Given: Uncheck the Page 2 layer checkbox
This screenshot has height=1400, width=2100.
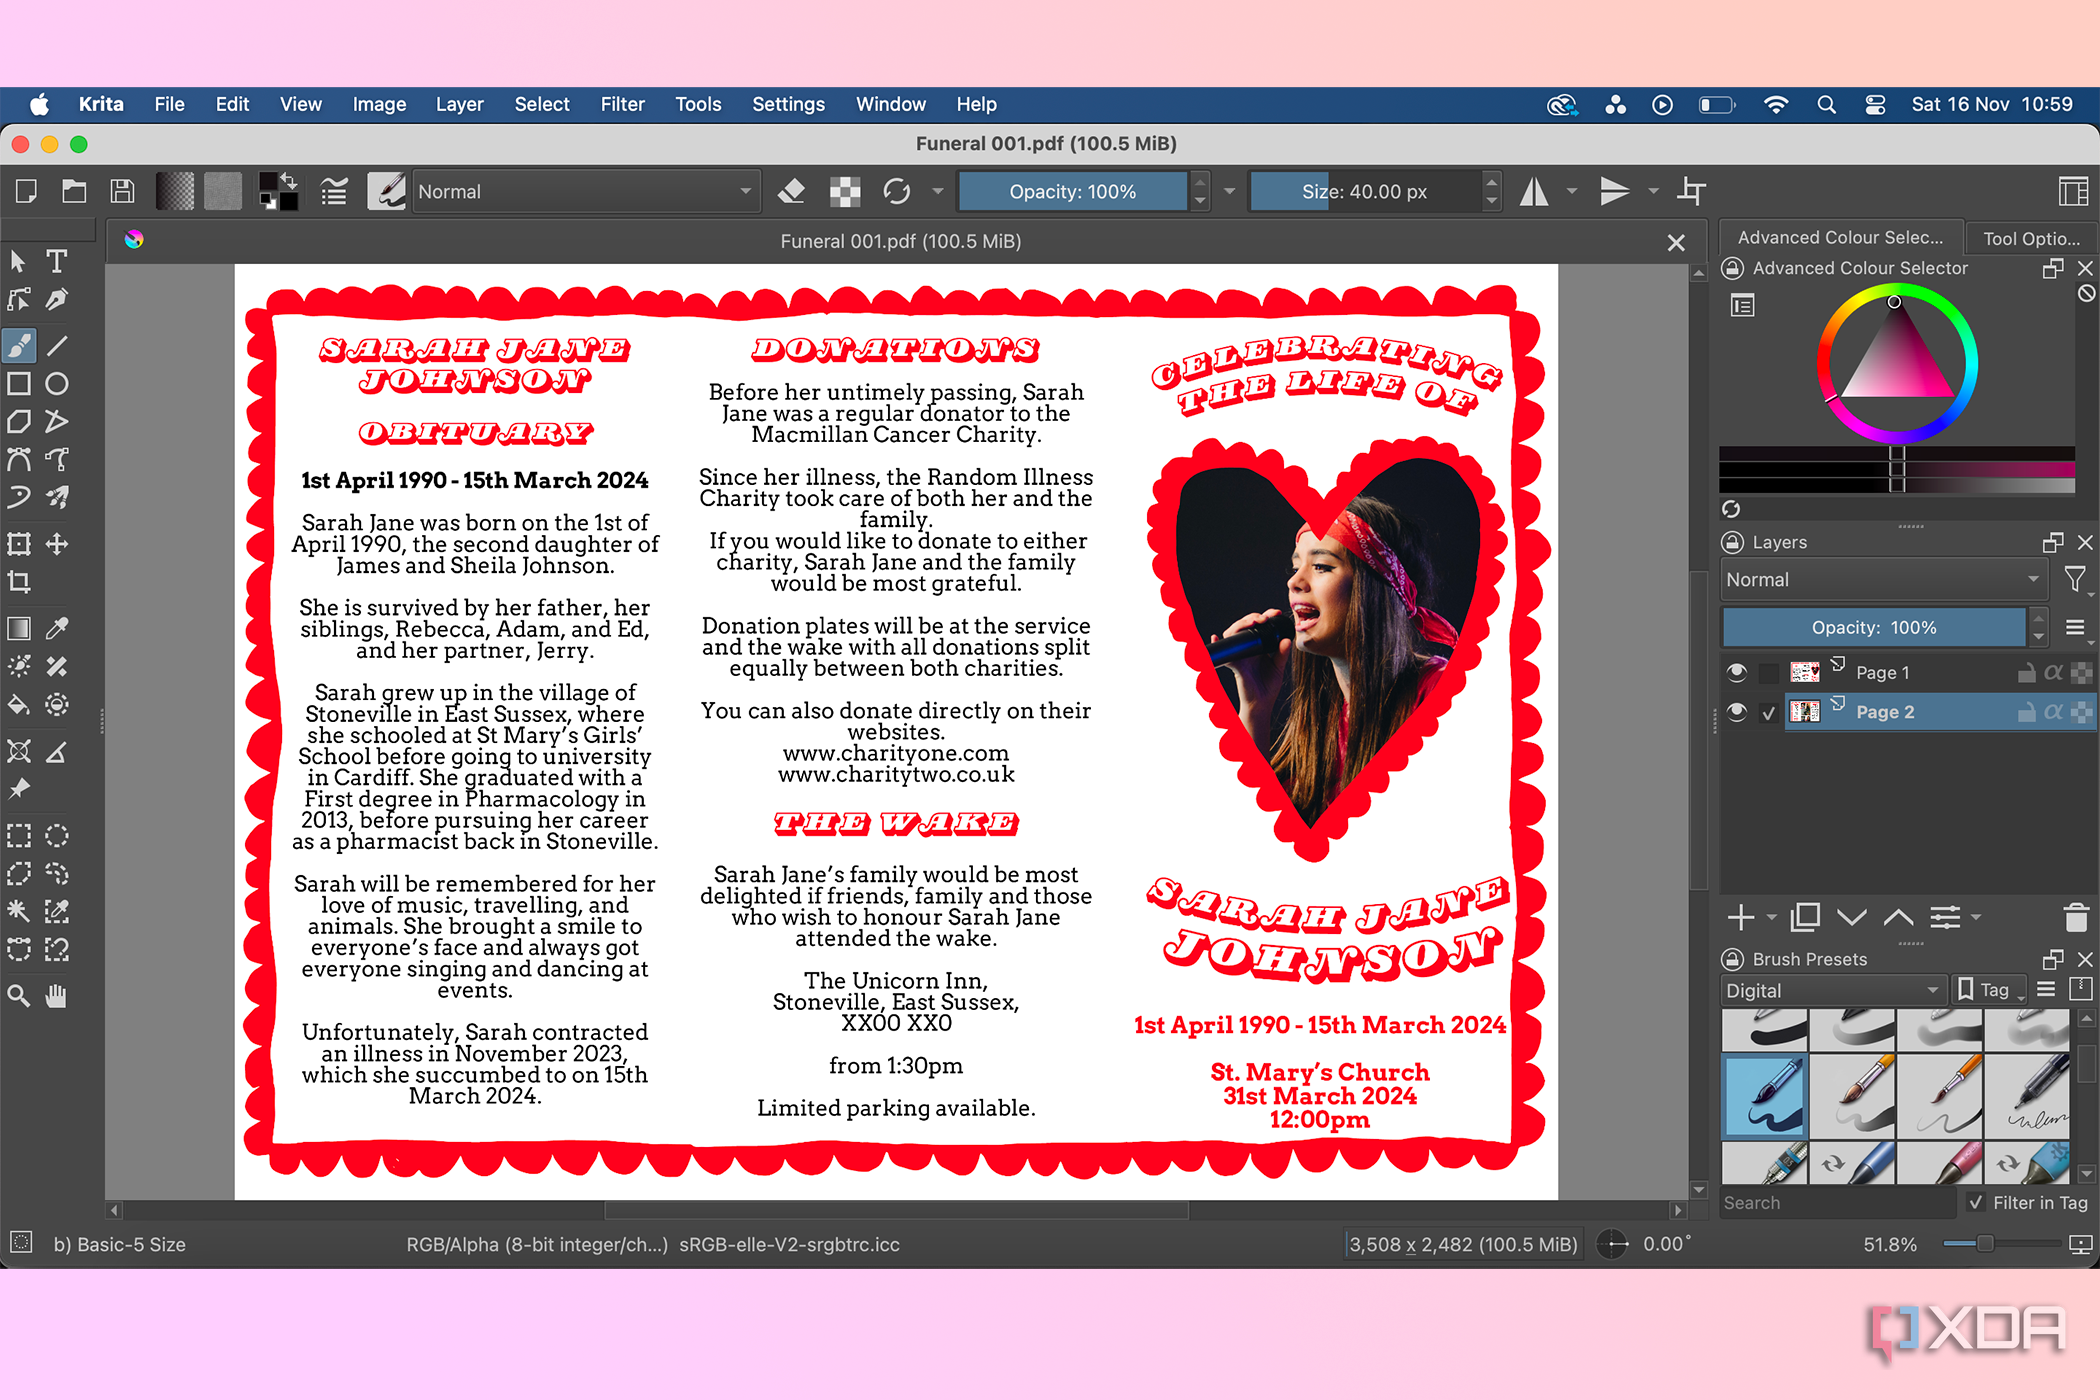Looking at the screenshot, I should [1768, 712].
